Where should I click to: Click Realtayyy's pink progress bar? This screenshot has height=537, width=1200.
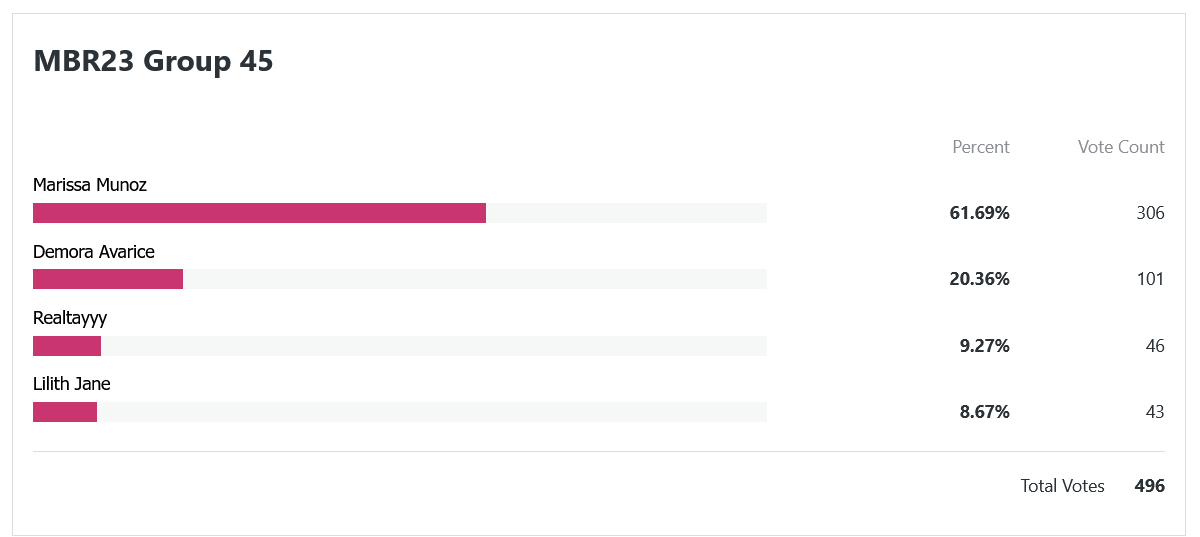[67, 346]
